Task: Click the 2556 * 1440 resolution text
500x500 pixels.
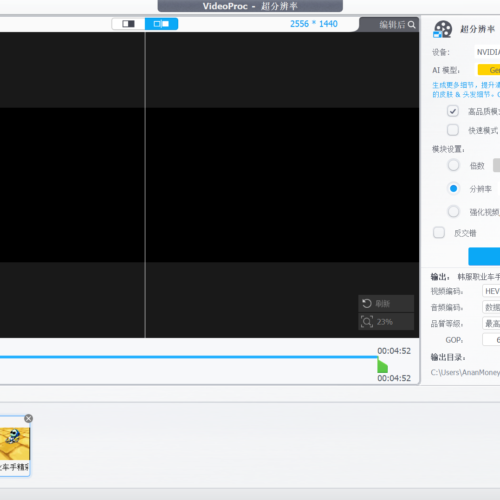Action: [x=314, y=24]
